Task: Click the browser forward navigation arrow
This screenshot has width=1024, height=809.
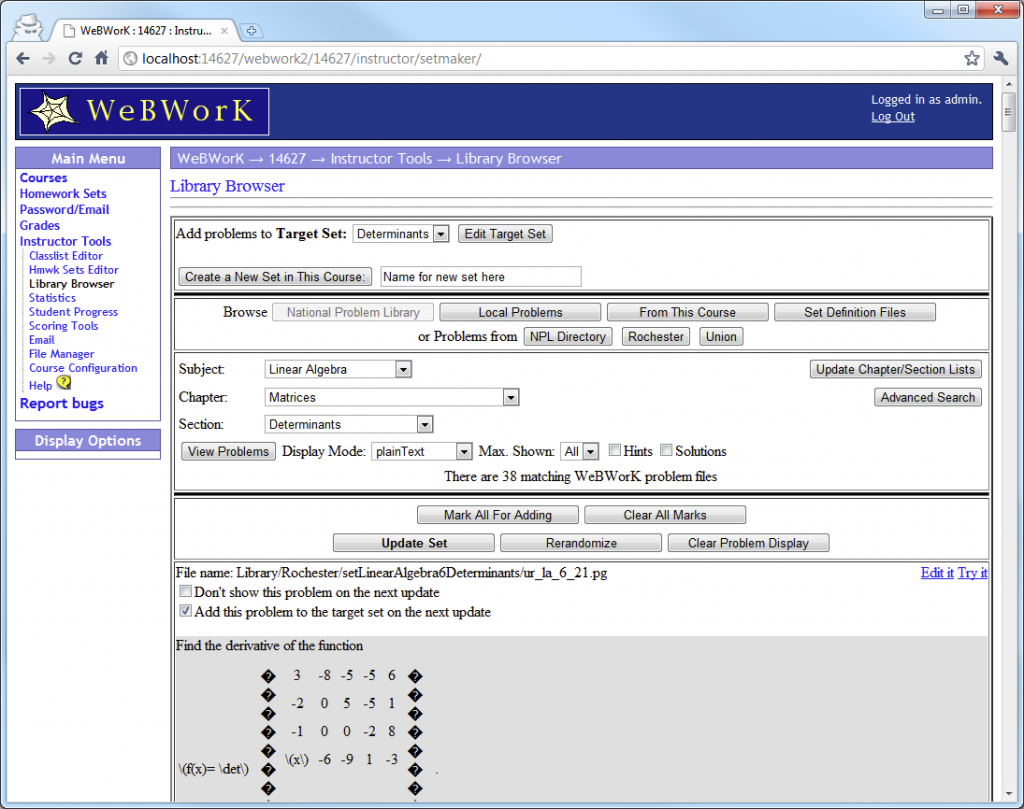Action: point(49,58)
